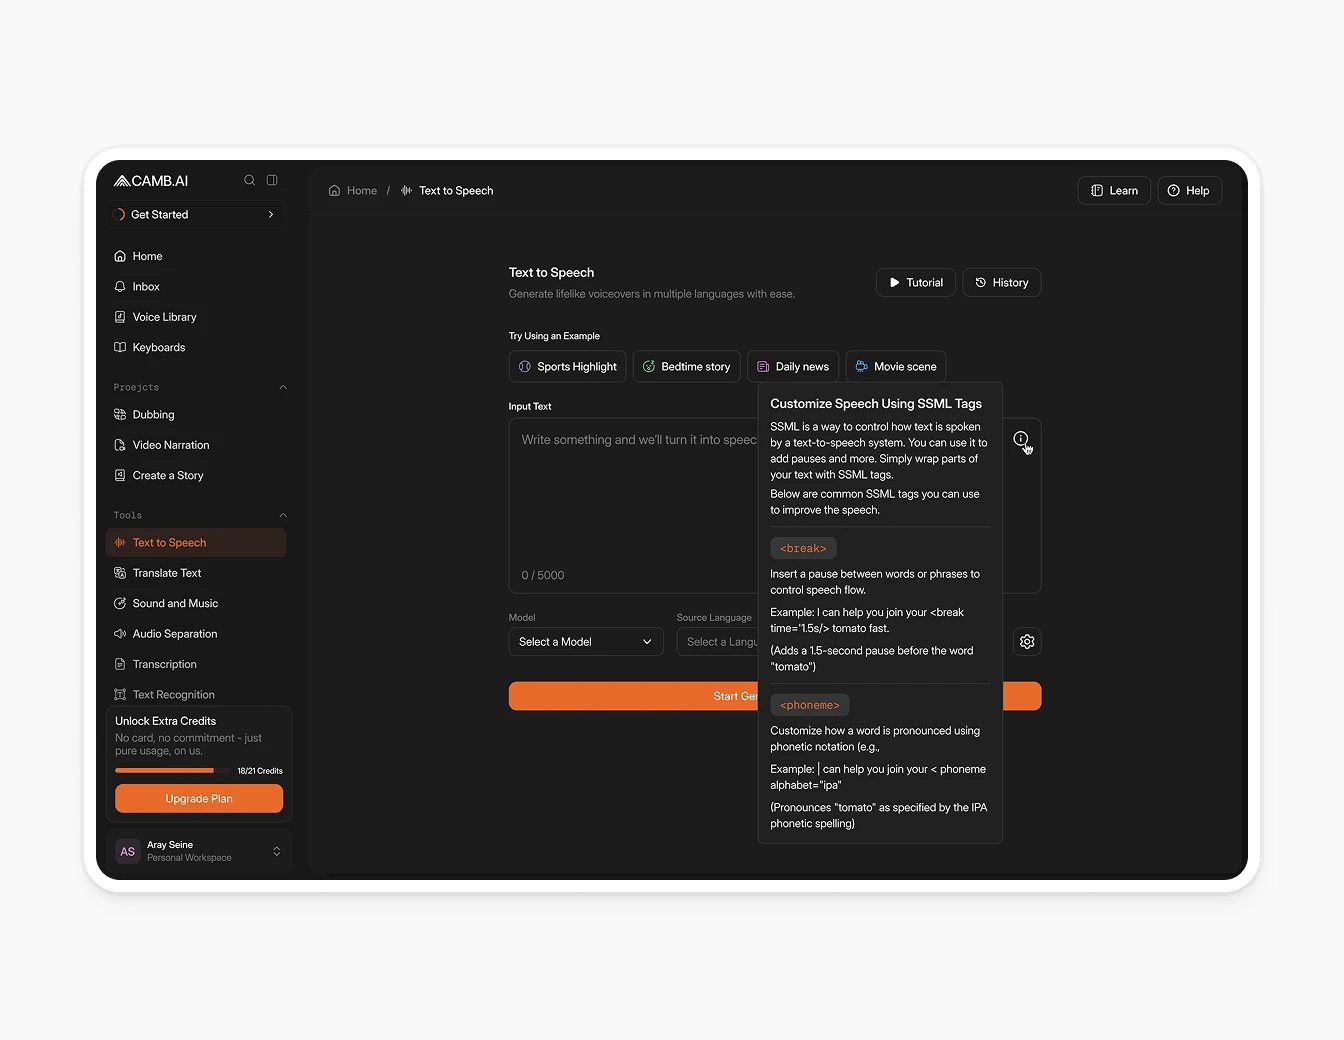Viewport: 1344px width, 1040px height.
Task: Navigate to Voice Library in the sidebar
Action: 164,317
